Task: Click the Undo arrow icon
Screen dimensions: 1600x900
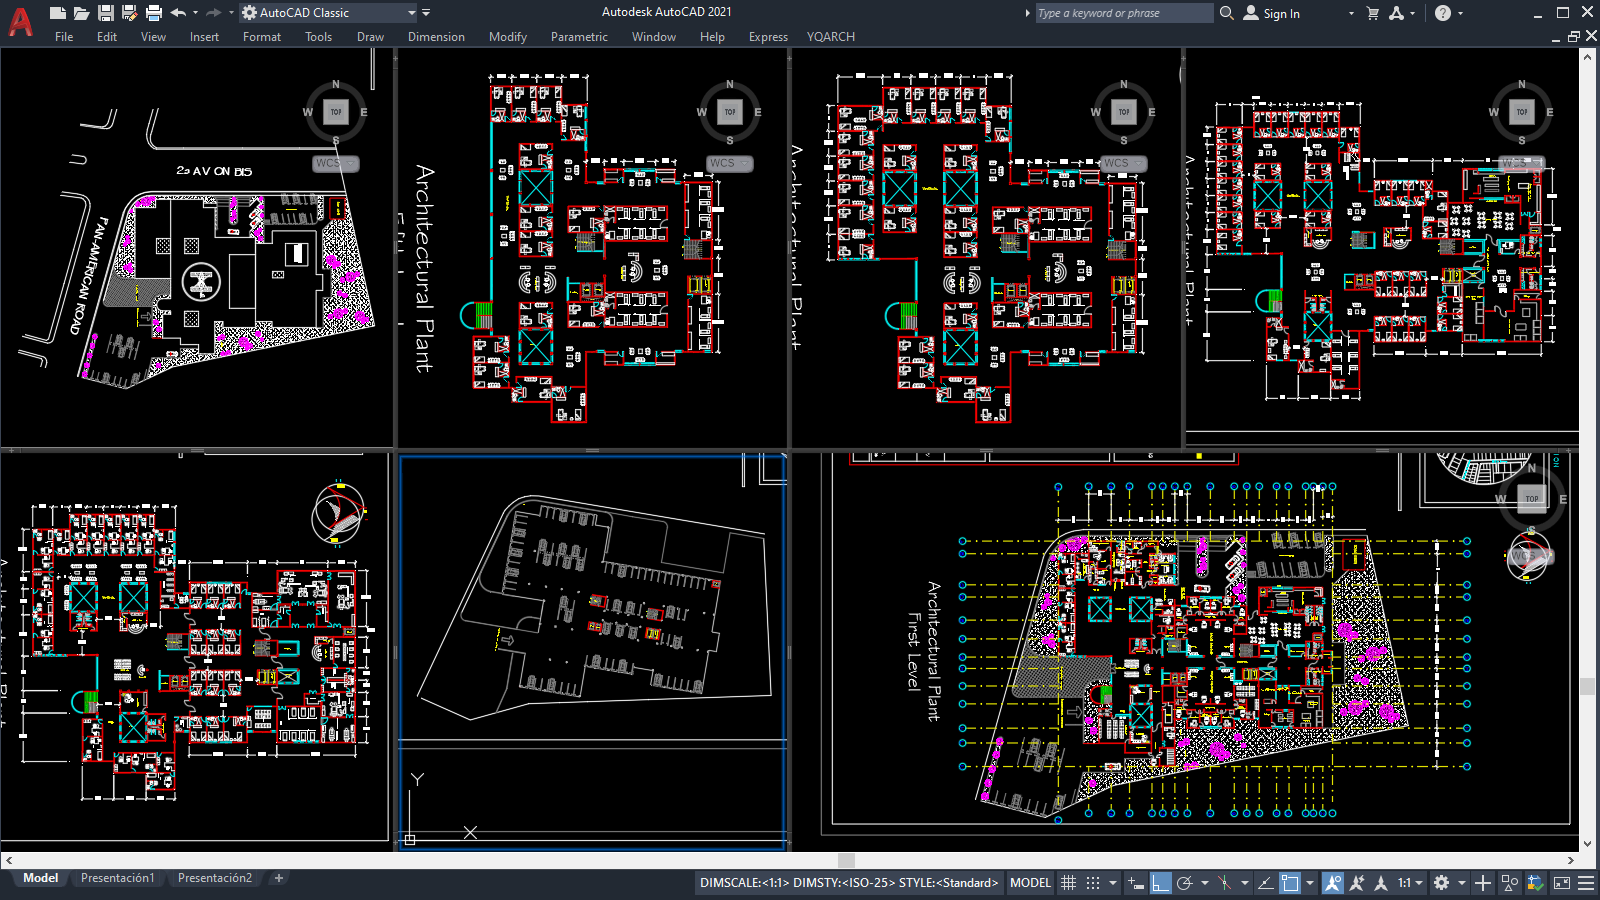Action: point(178,13)
